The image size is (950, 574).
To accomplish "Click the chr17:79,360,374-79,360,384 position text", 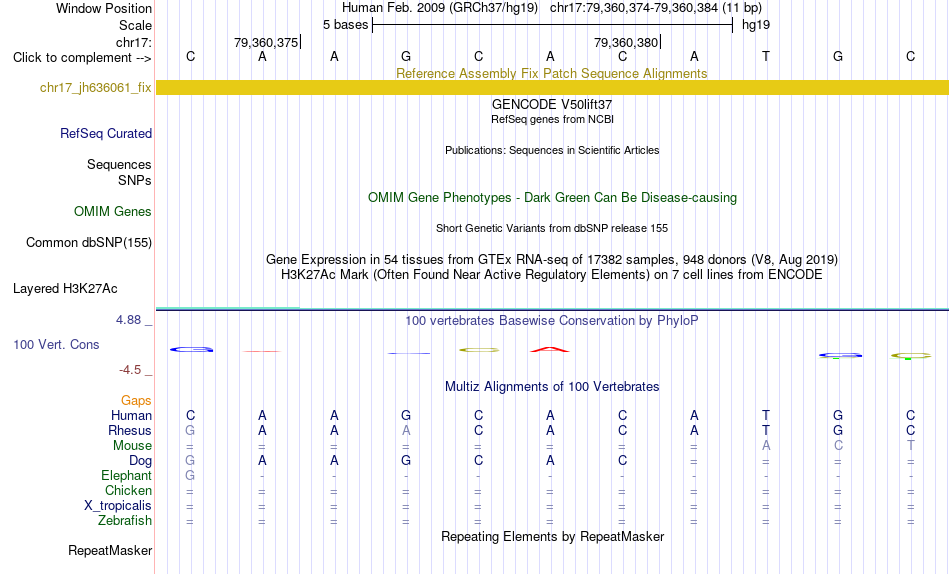I will tap(634, 8).
